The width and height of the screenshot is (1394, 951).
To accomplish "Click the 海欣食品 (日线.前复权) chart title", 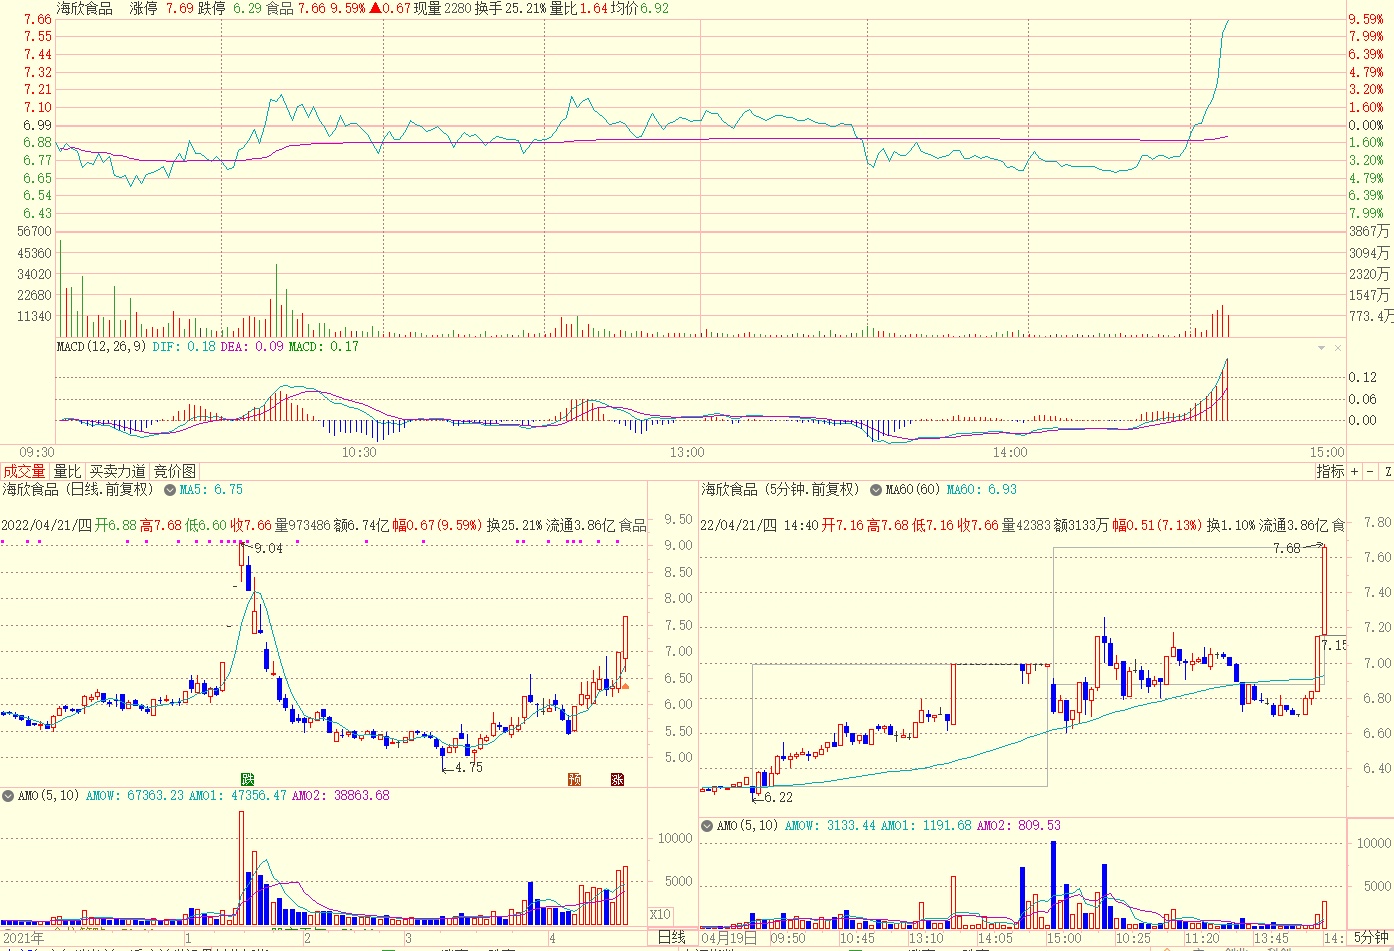I will pyautogui.click(x=79, y=490).
